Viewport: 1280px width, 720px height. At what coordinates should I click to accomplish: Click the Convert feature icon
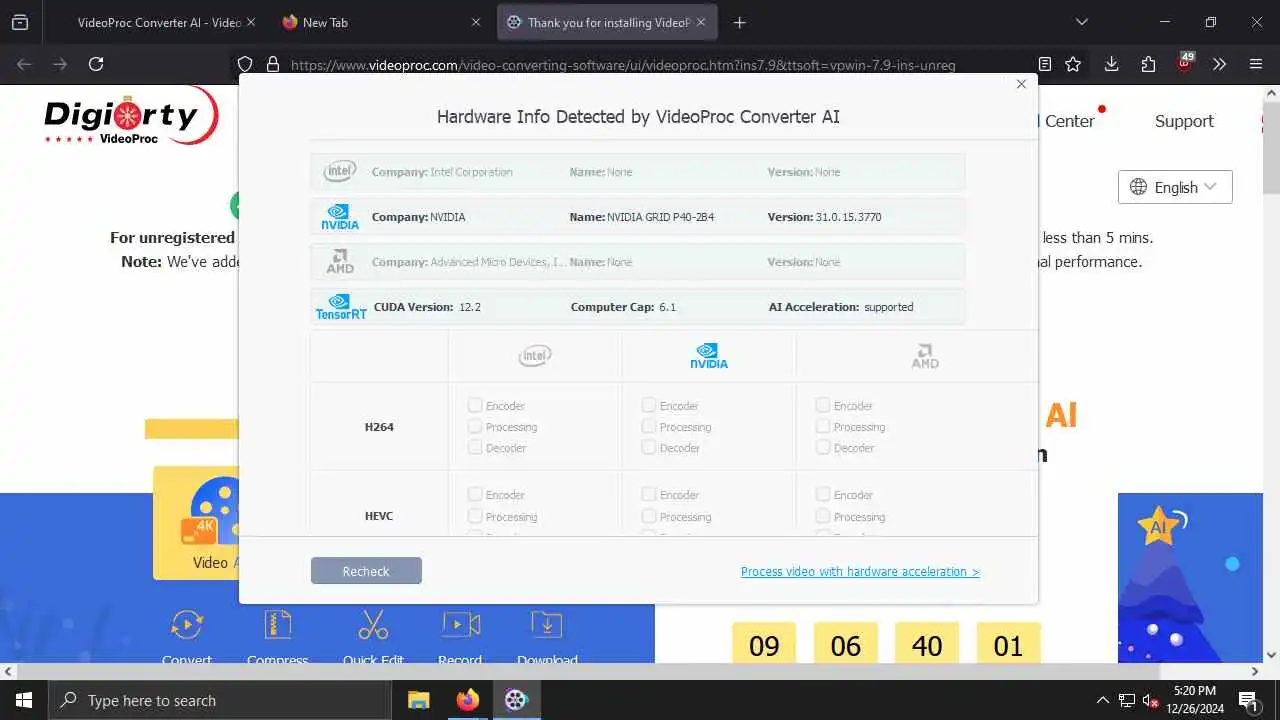point(187,625)
